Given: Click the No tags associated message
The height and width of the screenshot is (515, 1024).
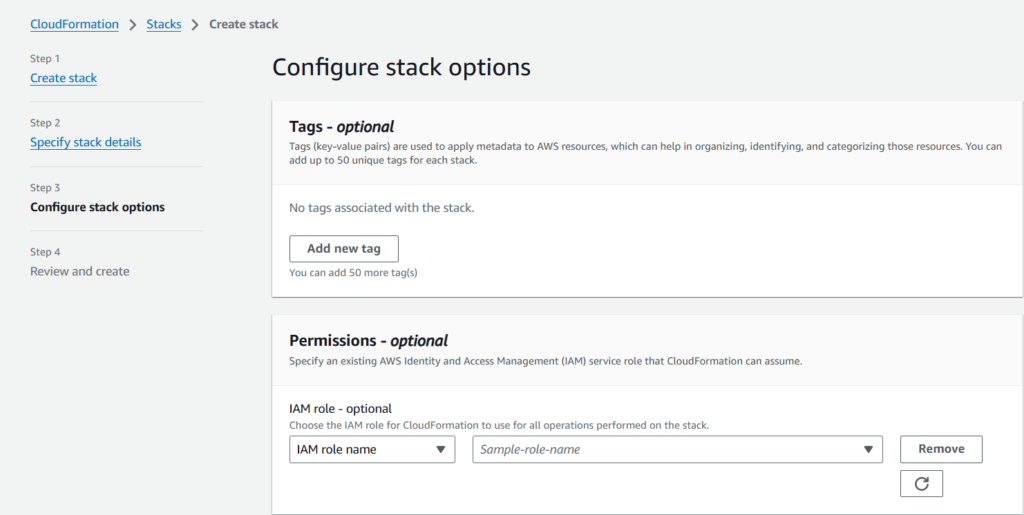Looking at the screenshot, I should coord(381,208).
